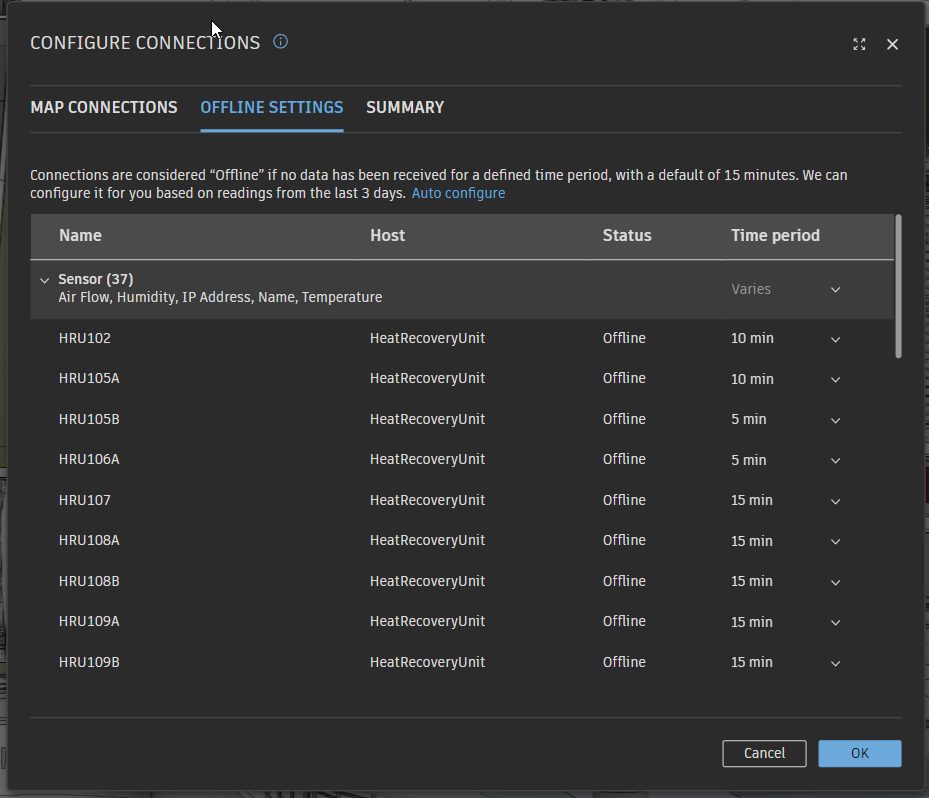Expand dialog to full screen
Image resolution: width=929 pixels, height=798 pixels.
[859, 44]
